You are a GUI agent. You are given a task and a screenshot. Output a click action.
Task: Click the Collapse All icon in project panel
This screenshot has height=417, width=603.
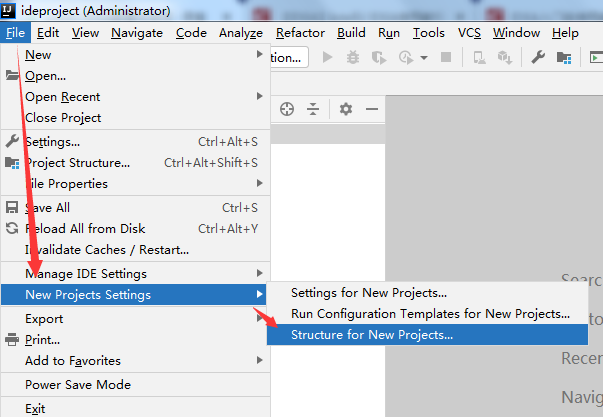(313, 109)
